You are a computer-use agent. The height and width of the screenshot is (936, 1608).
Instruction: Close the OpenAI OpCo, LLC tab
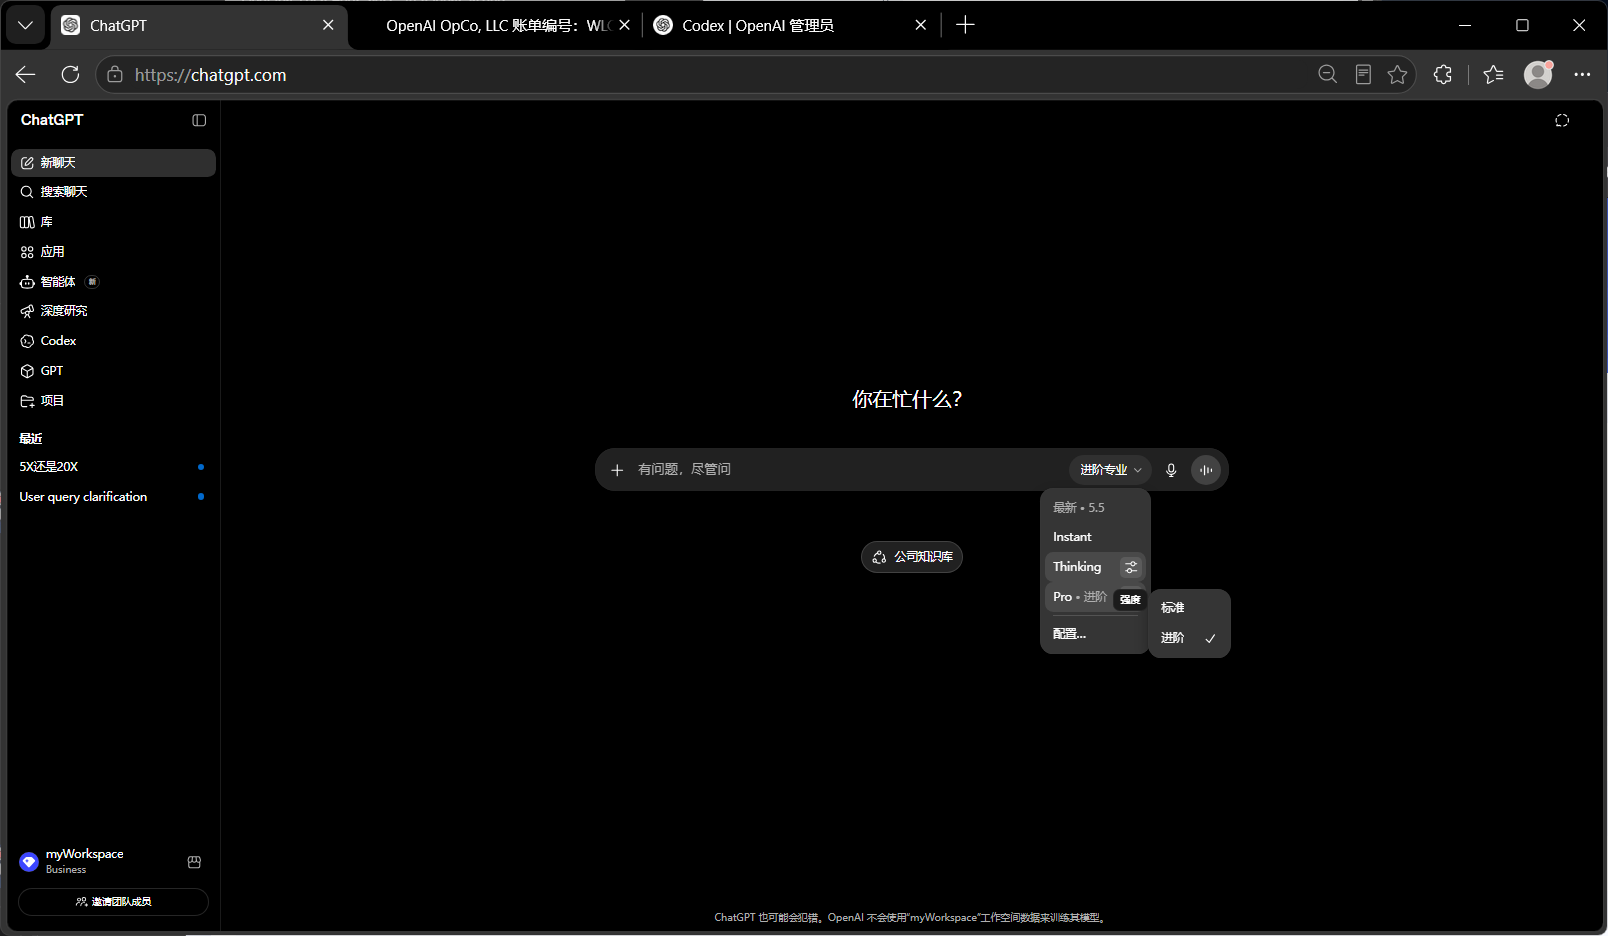[624, 25]
